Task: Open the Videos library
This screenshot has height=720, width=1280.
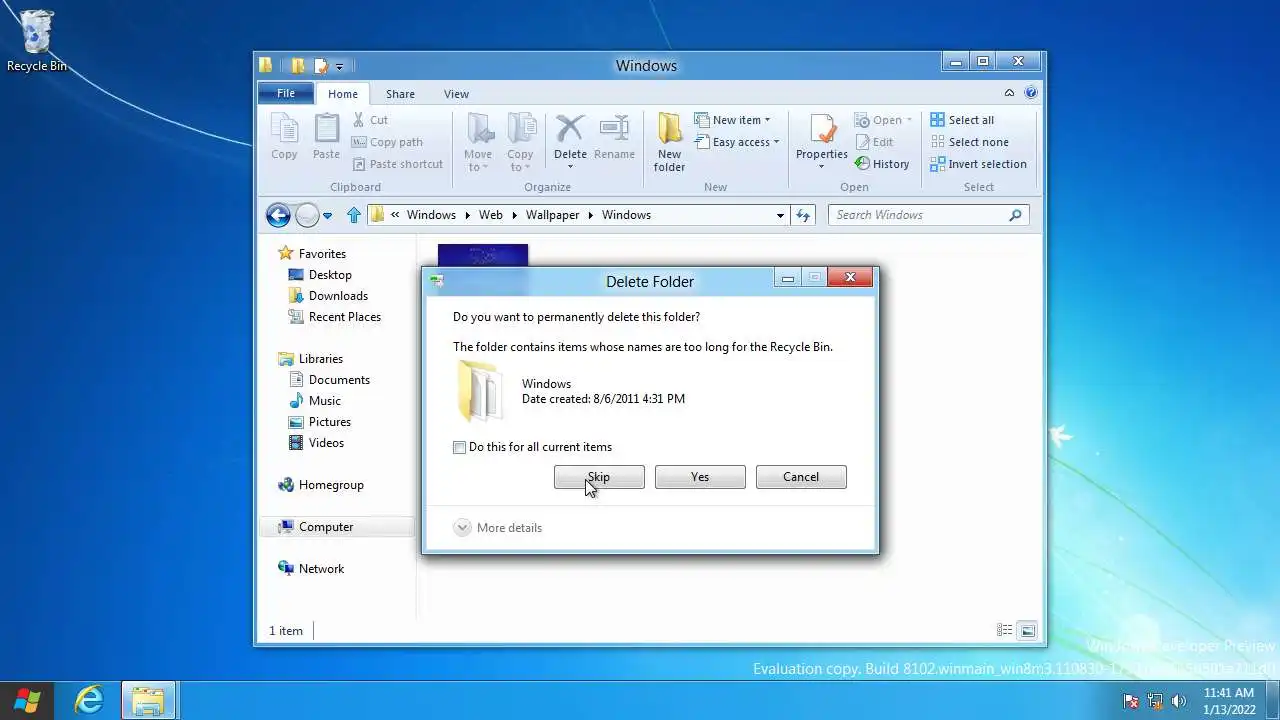Action: pos(316,443)
